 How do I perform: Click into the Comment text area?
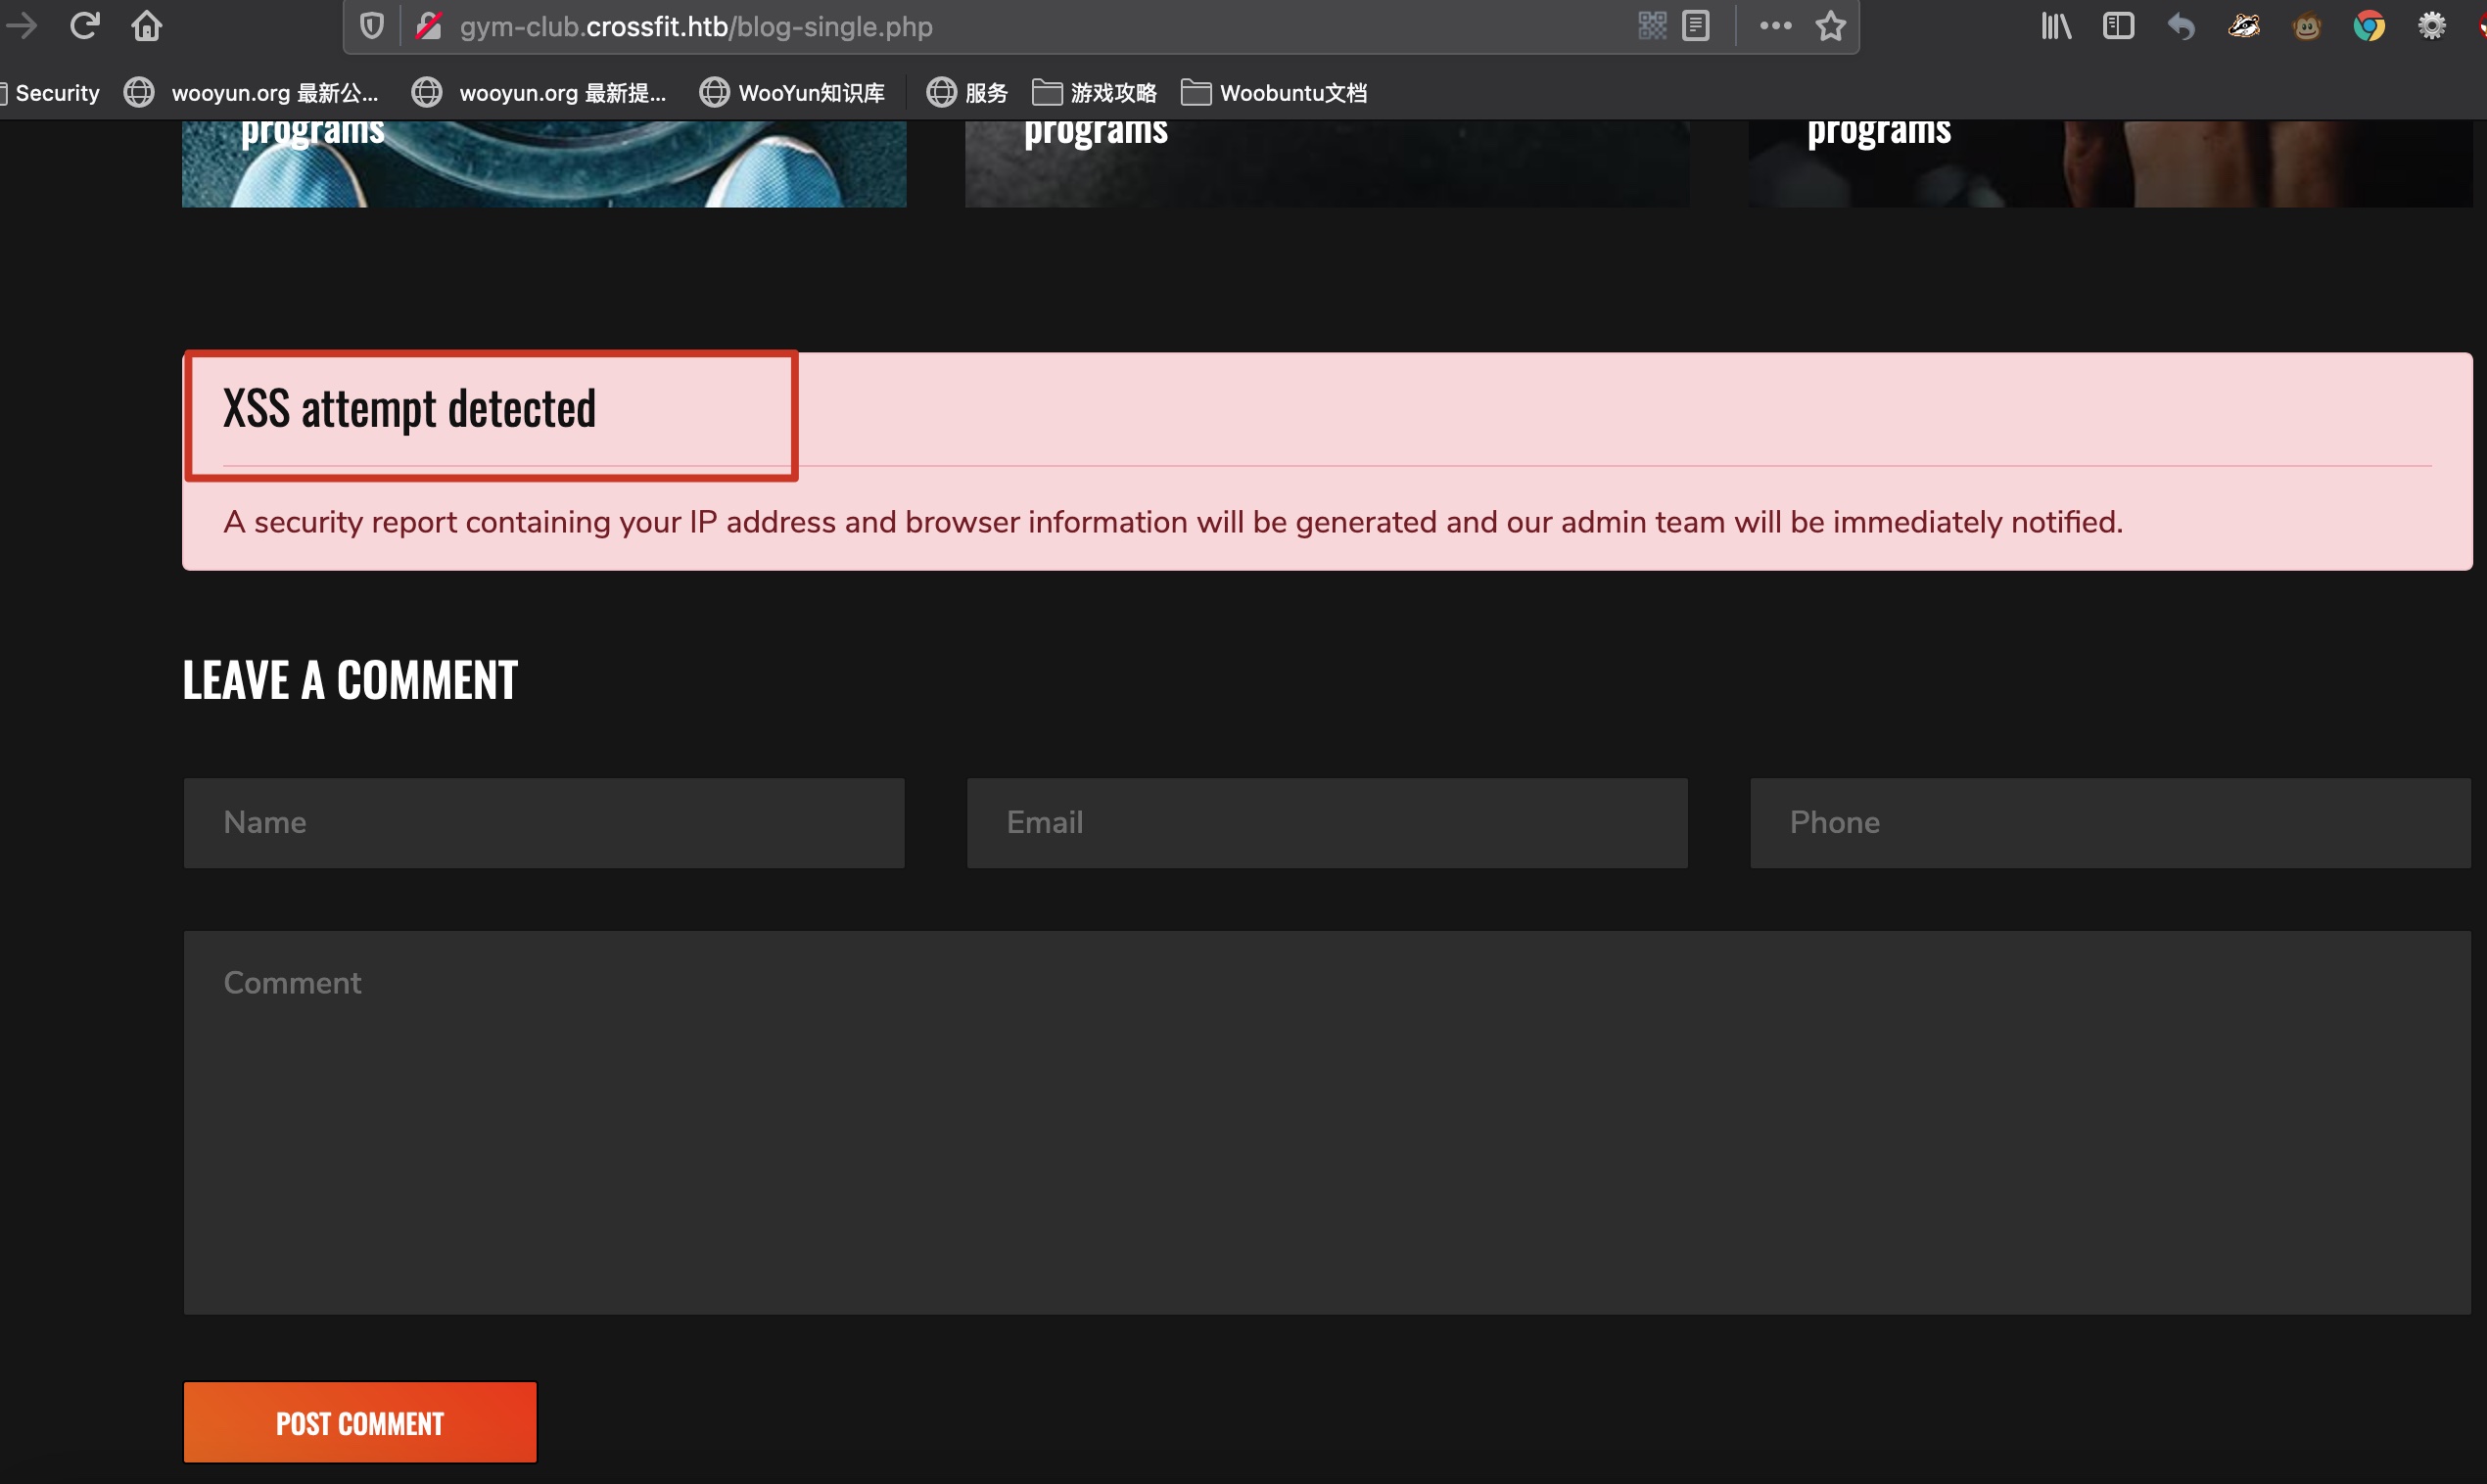[x=1326, y=1122]
